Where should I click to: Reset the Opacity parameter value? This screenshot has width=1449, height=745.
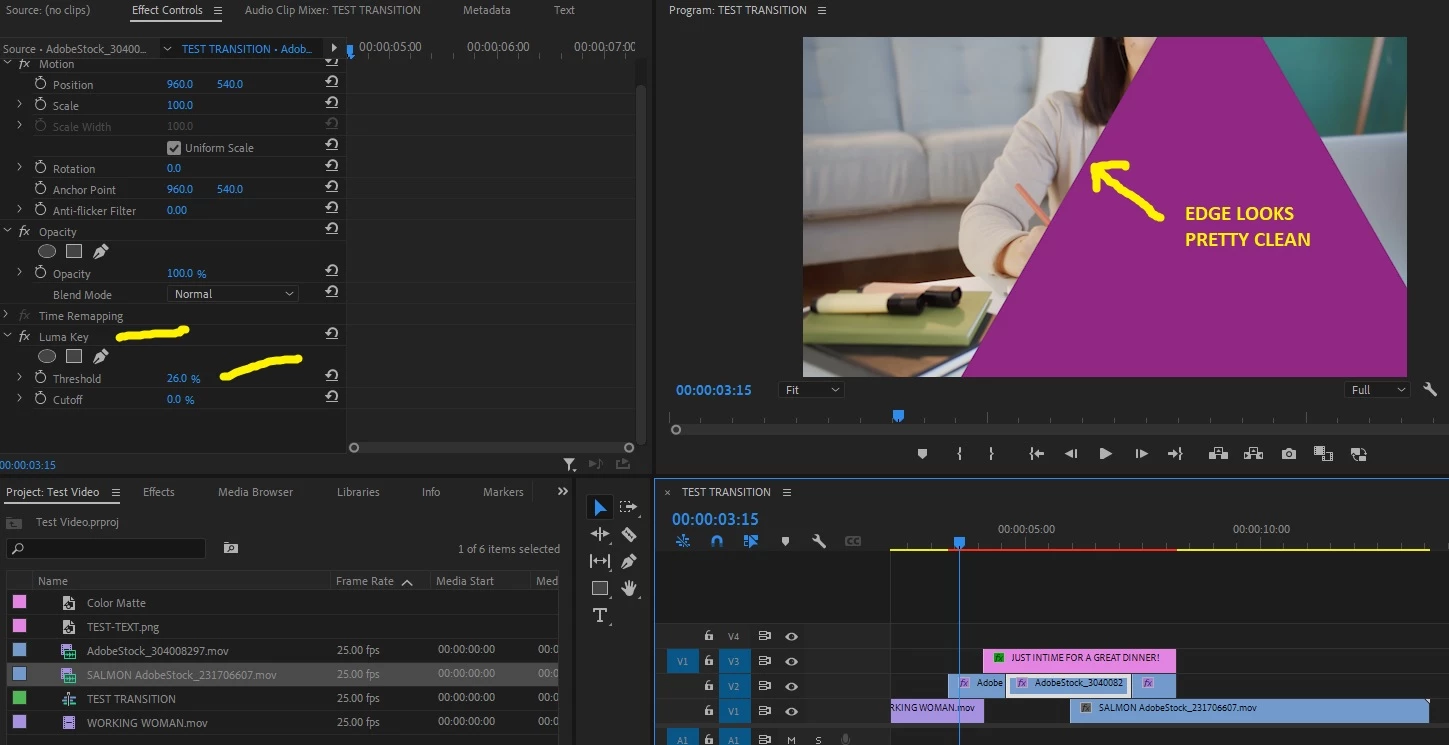pyautogui.click(x=331, y=272)
